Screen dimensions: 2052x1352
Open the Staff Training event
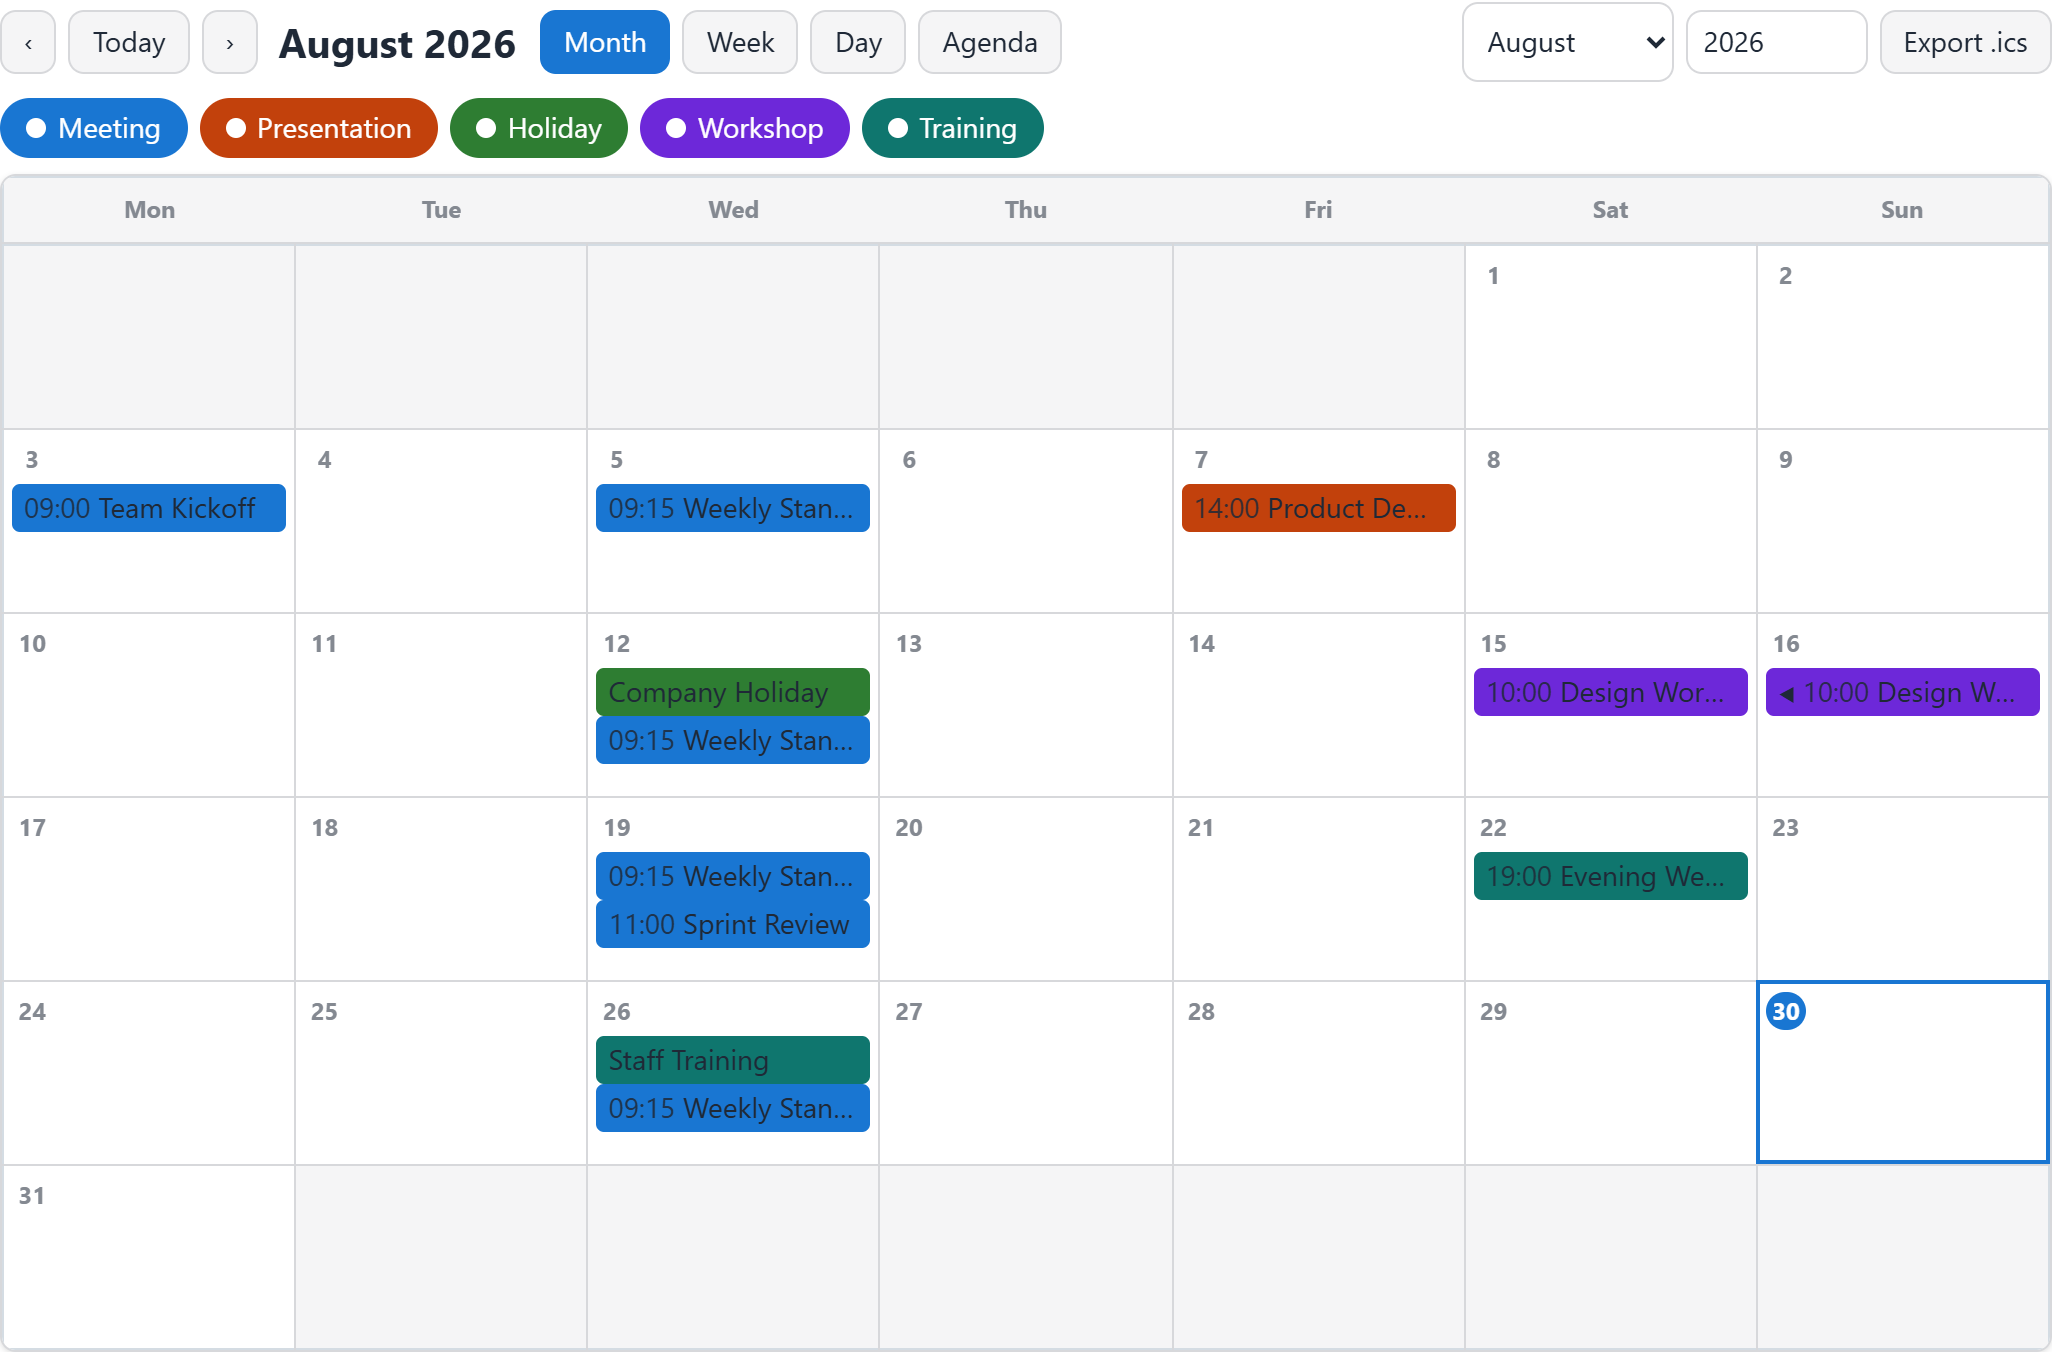[x=733, y=1060]
